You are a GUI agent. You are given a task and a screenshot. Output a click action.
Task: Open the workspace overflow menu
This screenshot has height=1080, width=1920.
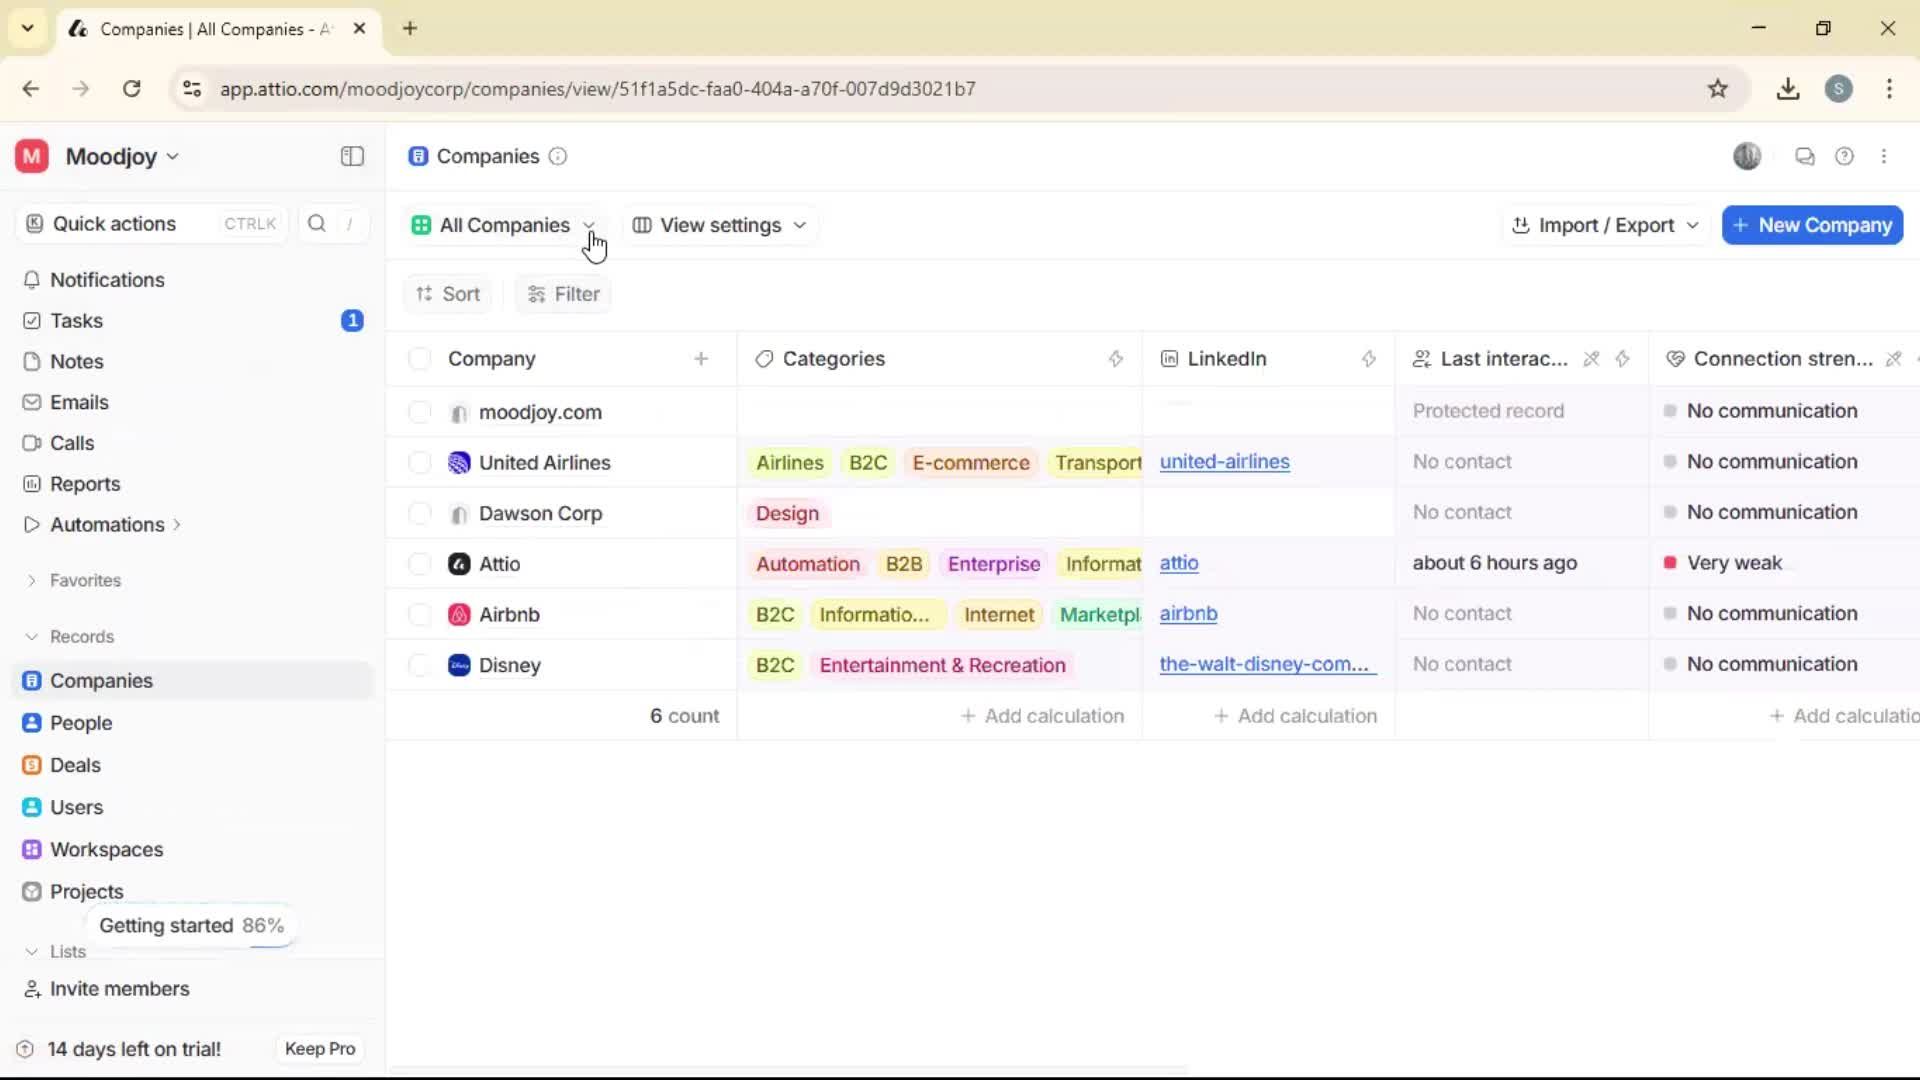(1885, 157)
